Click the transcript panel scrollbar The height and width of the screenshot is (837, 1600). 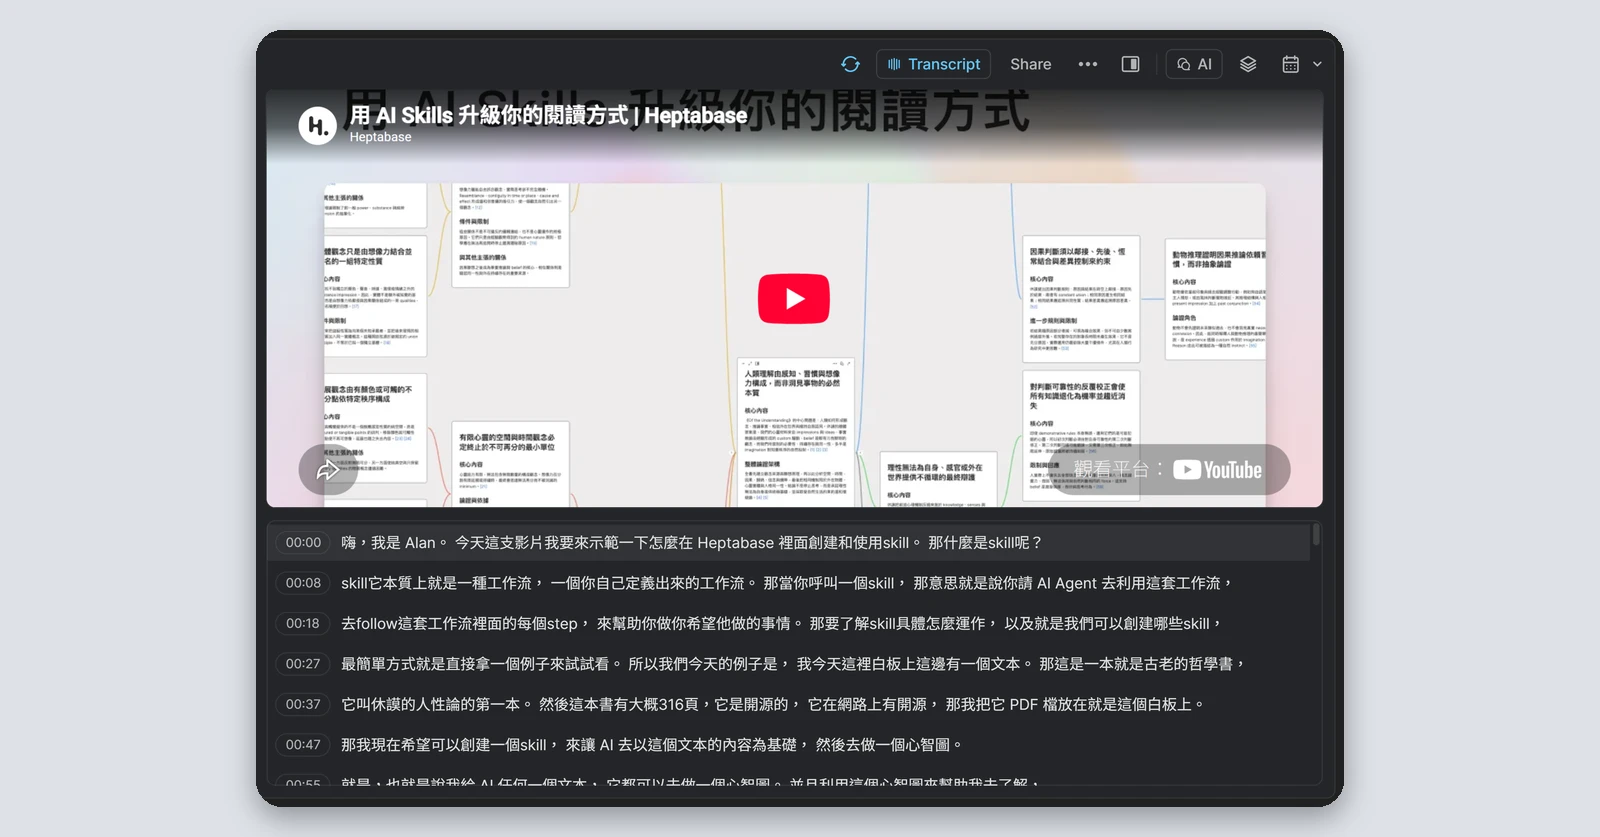point(1316,534)
